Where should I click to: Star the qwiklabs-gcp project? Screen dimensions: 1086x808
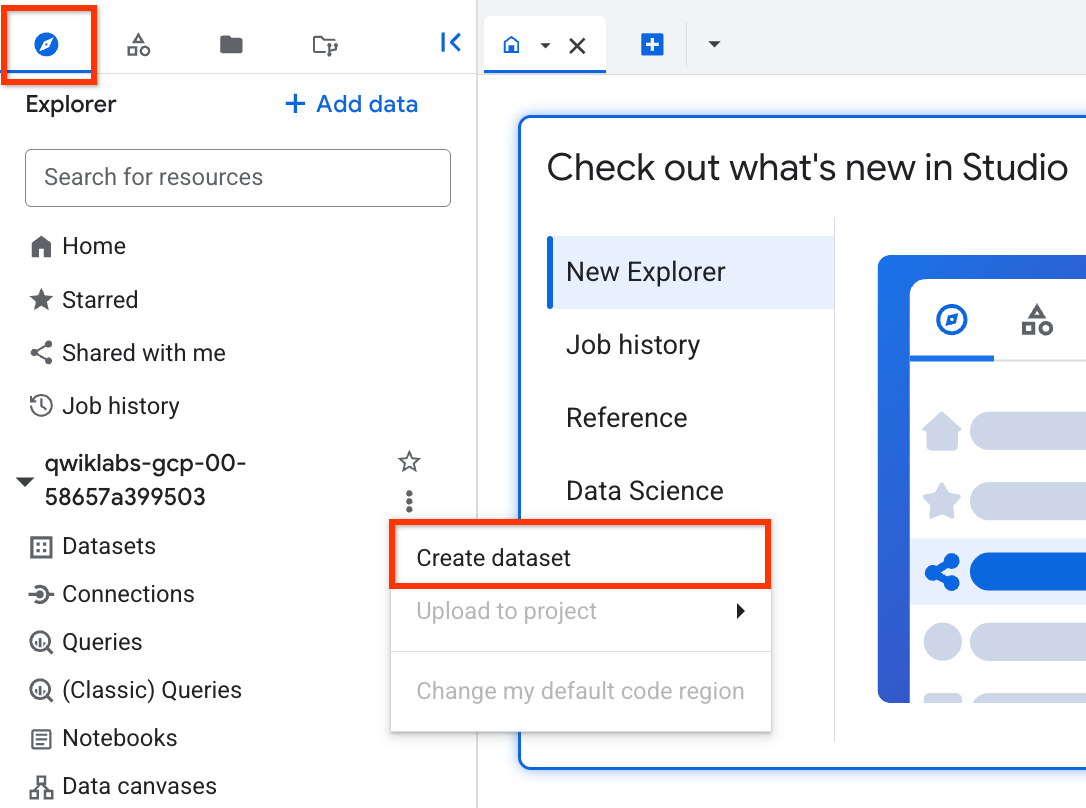pos(409,462)
